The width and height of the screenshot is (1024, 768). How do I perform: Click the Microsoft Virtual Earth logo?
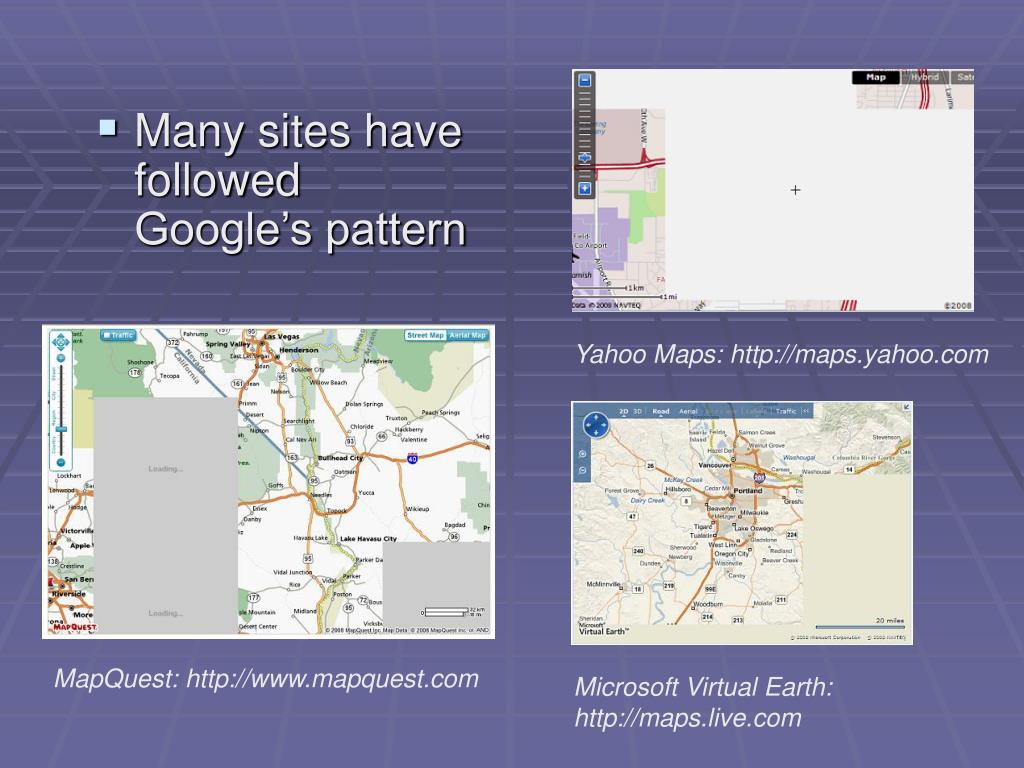[603, 629]
